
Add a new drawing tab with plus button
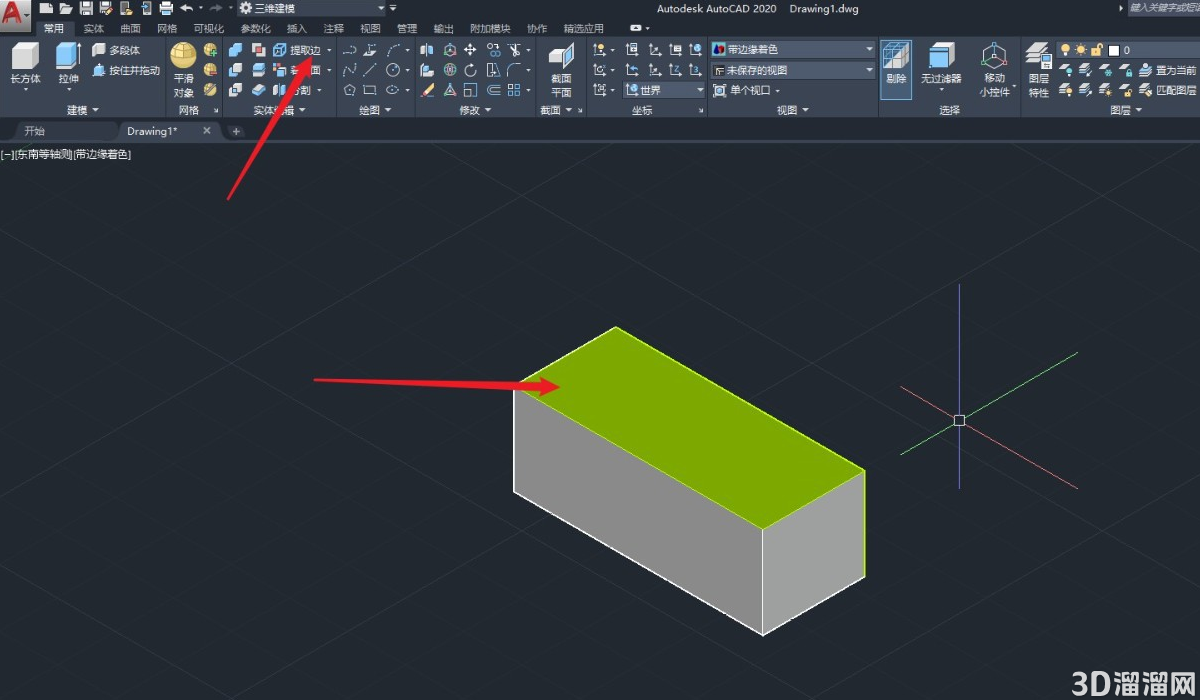point(236,131)
